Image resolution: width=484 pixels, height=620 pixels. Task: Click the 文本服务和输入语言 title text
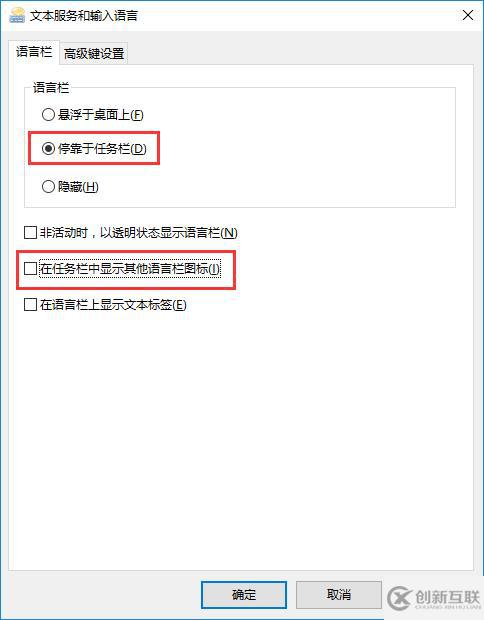click(x=84, y=16)
